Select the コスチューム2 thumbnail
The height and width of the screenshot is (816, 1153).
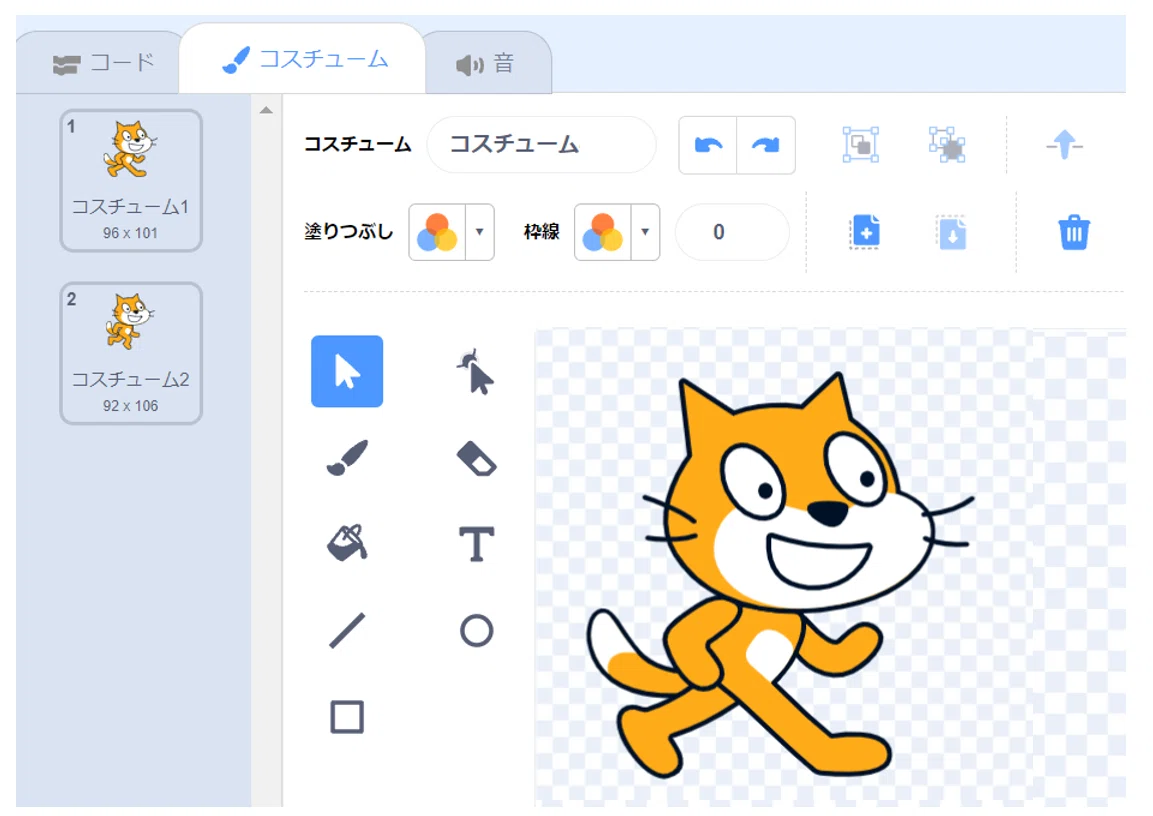click(x=131, y=353)
